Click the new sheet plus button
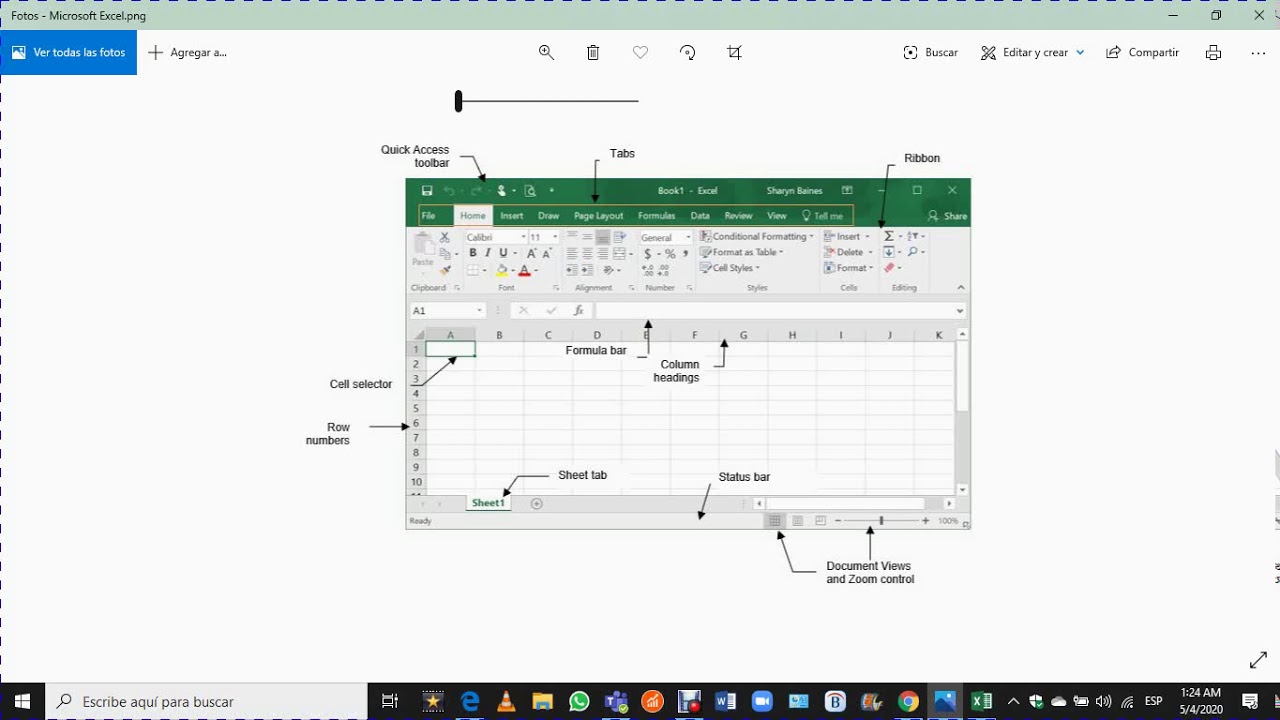 pos(537,503)
